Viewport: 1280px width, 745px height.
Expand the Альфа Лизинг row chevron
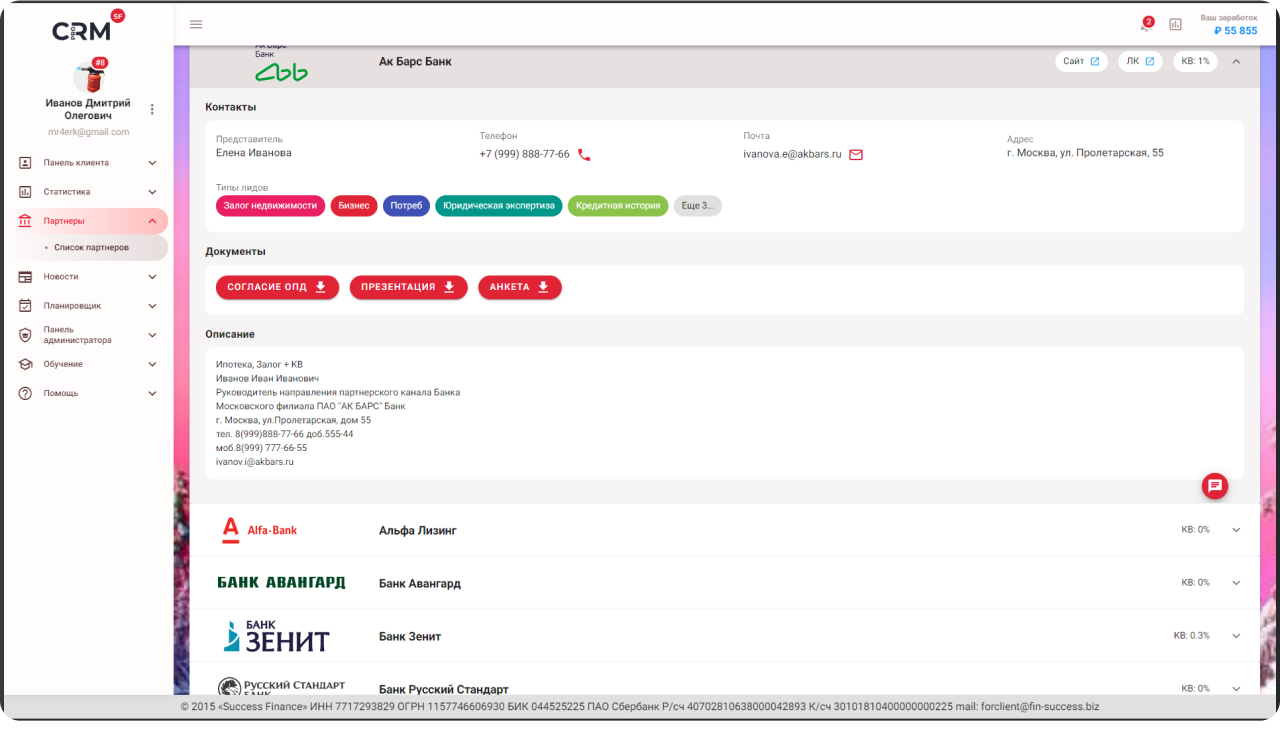pyautogui.click(x=1236, y=530)
